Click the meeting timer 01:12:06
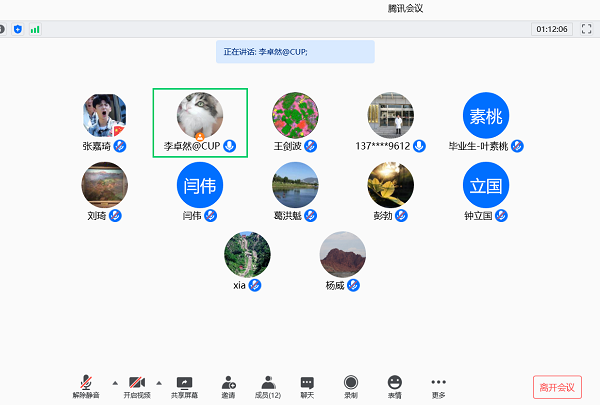 click(x=551, y=29)
